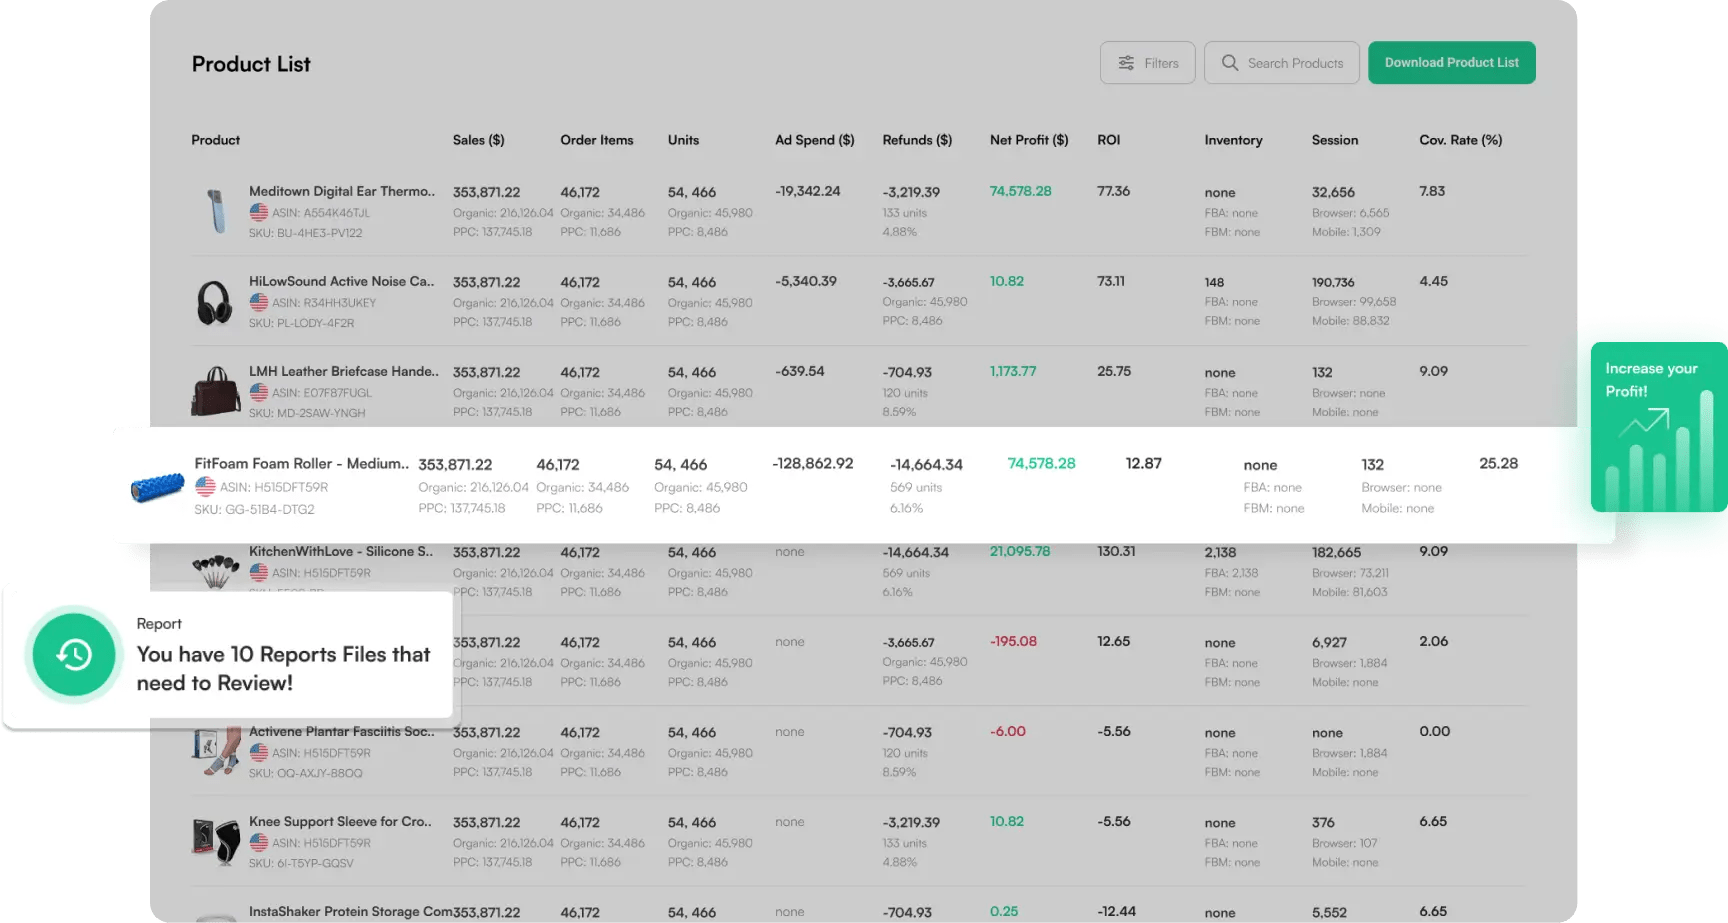Expand truncated HiLowSound Active Noise product name
This screenshot has height=923, width=1728.
coord(342,281)
